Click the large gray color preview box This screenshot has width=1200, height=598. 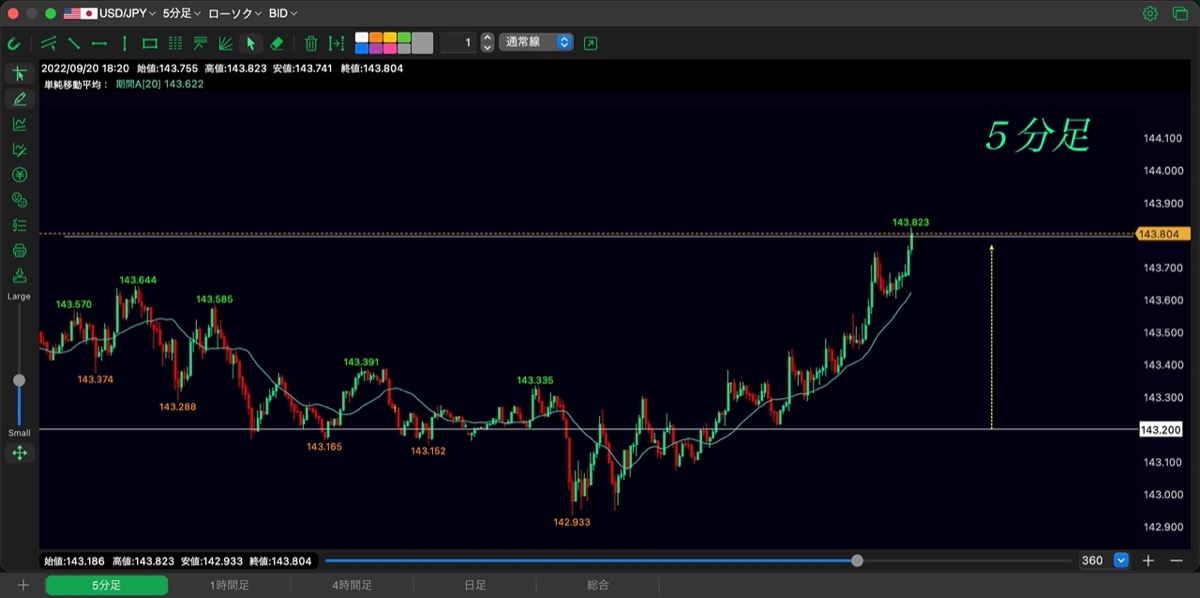(x=422, y=43)
